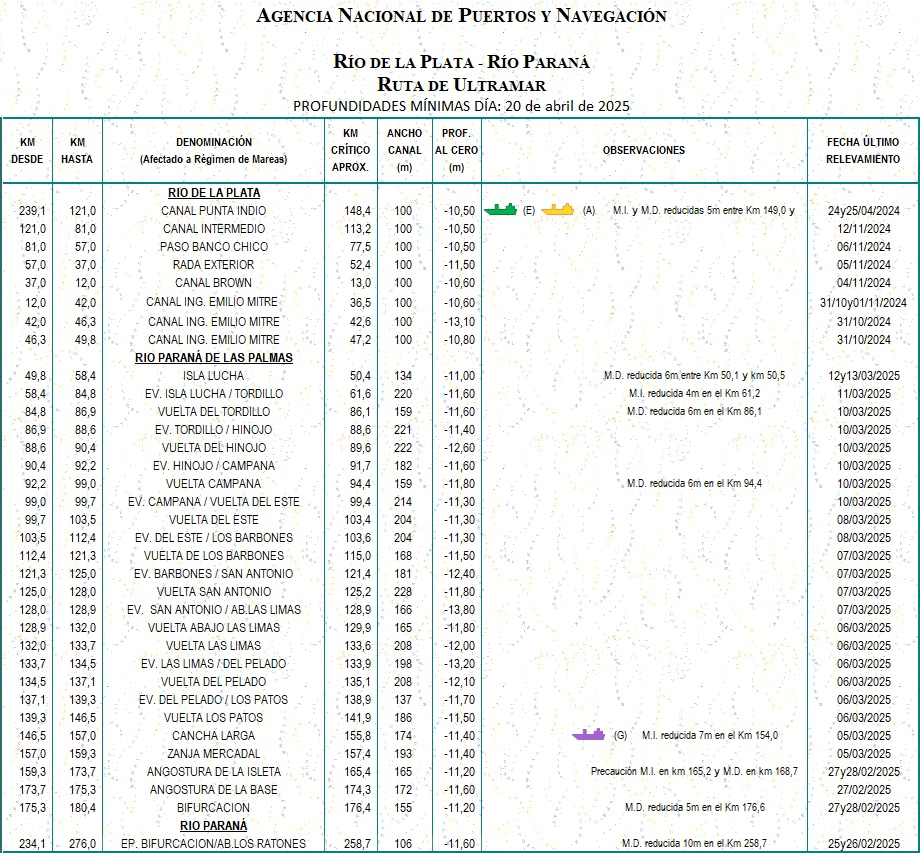Image resolution: width=920 pixels, height=853 pixels.
Task: Click the PROF. AL CERO column header
Action: point(457,150)
